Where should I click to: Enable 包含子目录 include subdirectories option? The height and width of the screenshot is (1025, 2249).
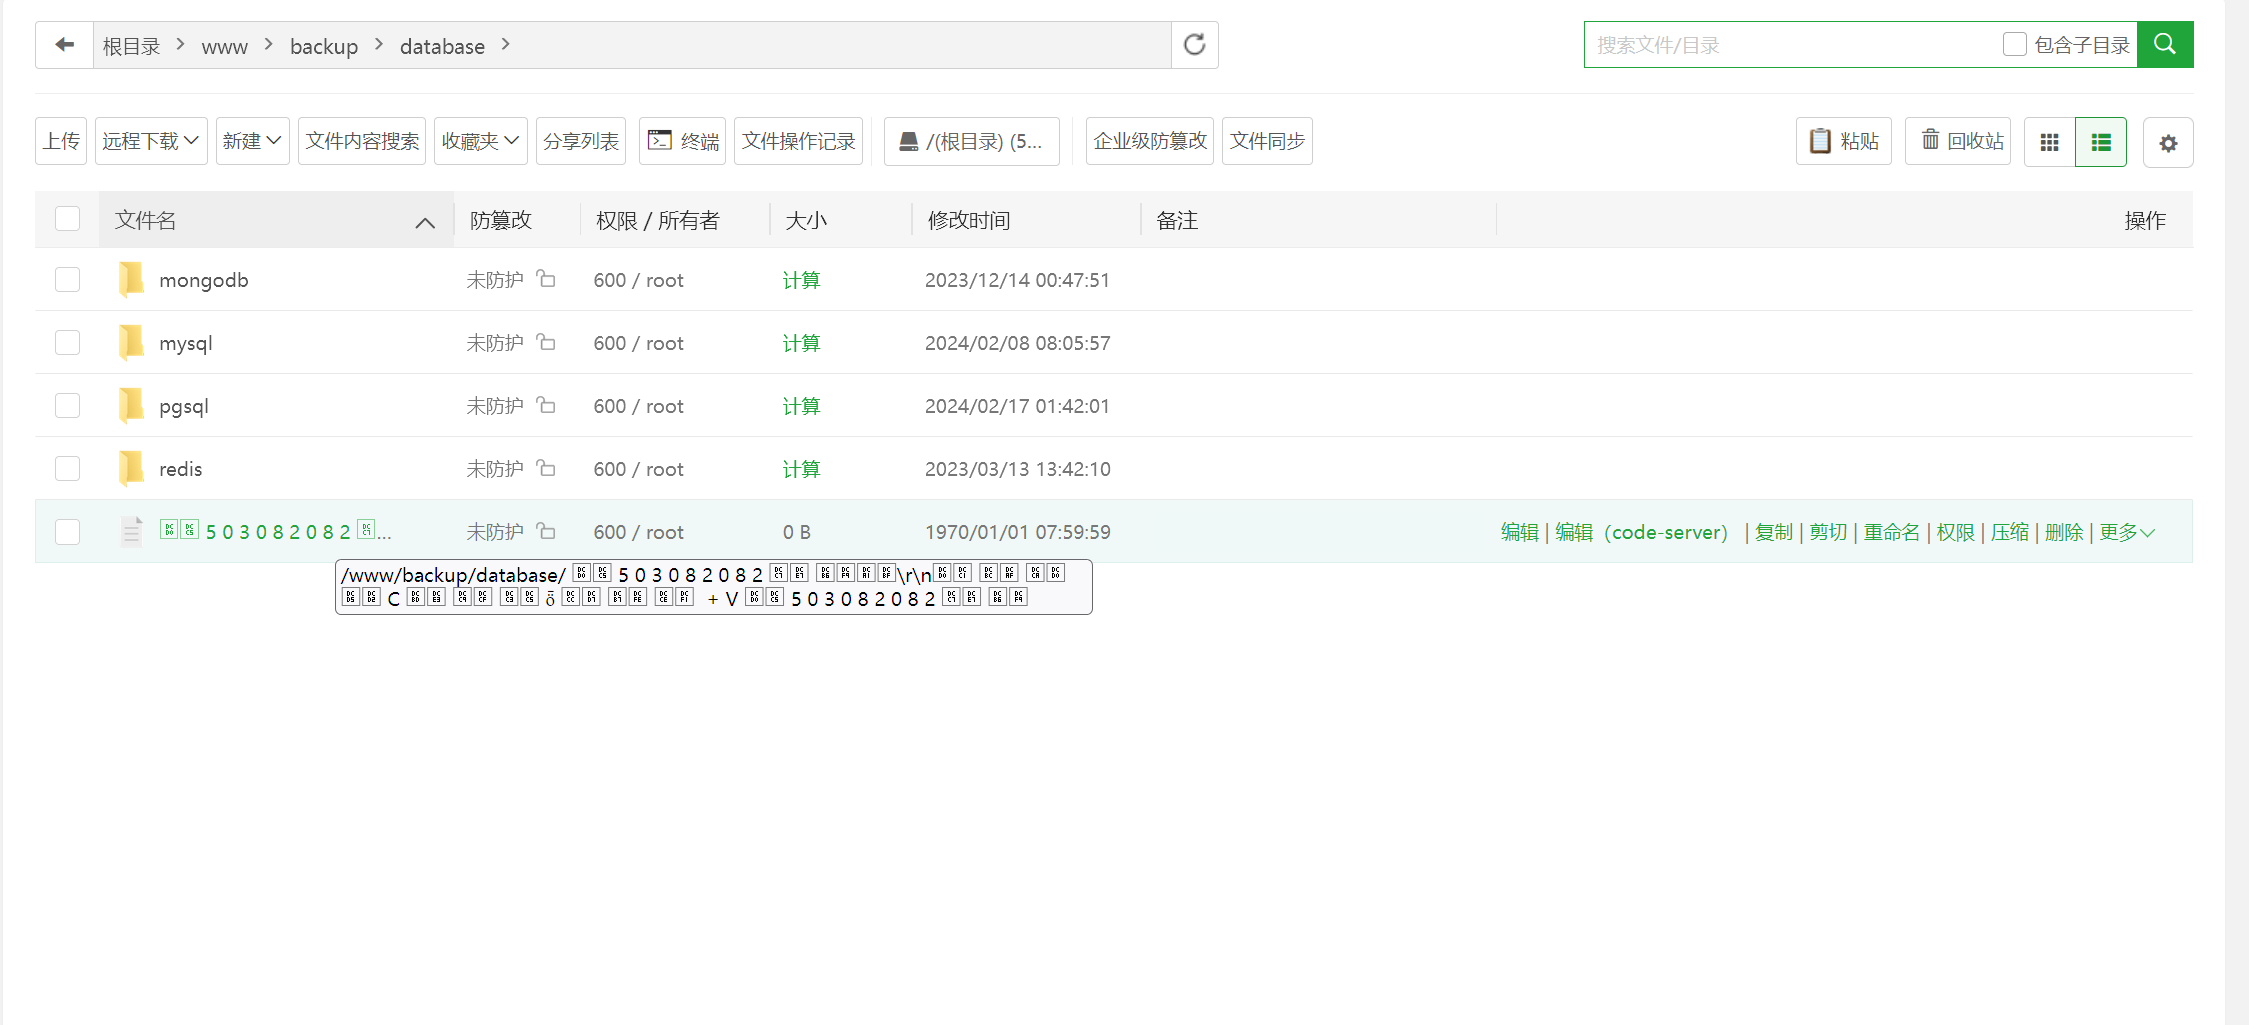tap(2014, 44)
